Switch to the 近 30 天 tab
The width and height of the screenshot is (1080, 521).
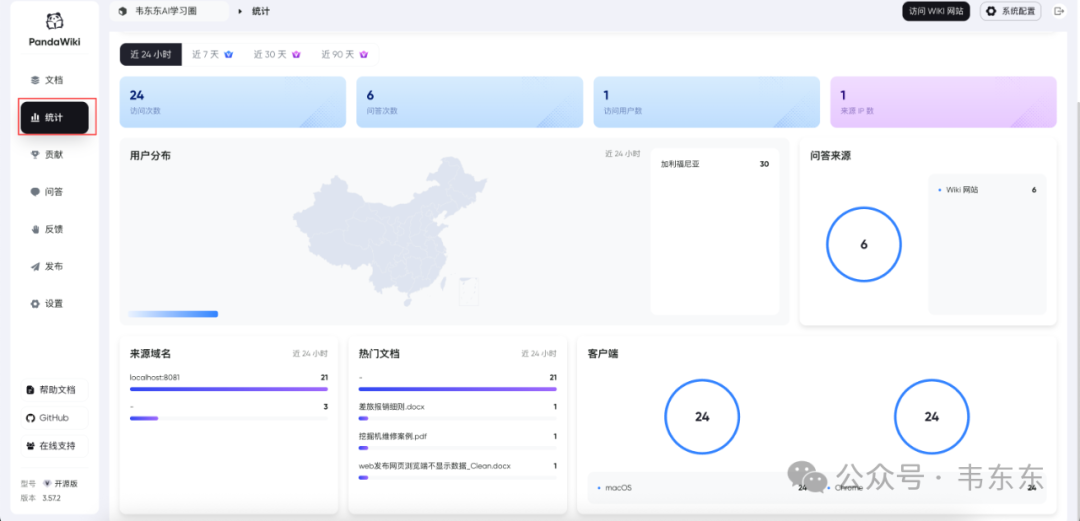(x=277, y=54)
